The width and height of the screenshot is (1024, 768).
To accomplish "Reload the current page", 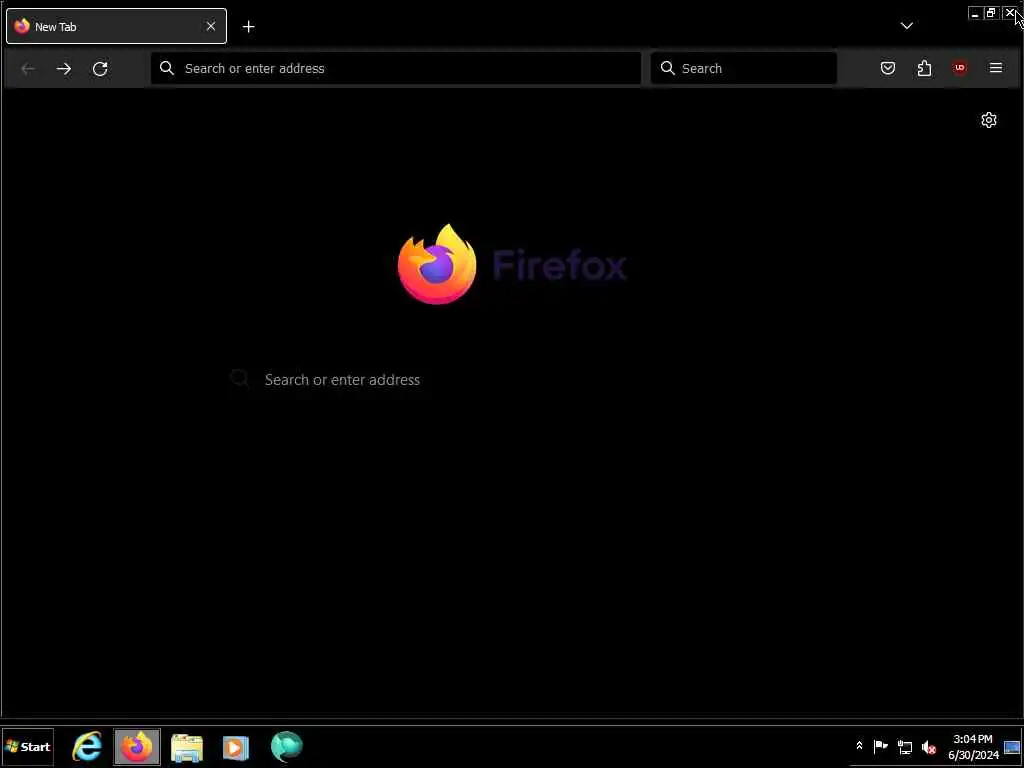I will coord(100,69).
